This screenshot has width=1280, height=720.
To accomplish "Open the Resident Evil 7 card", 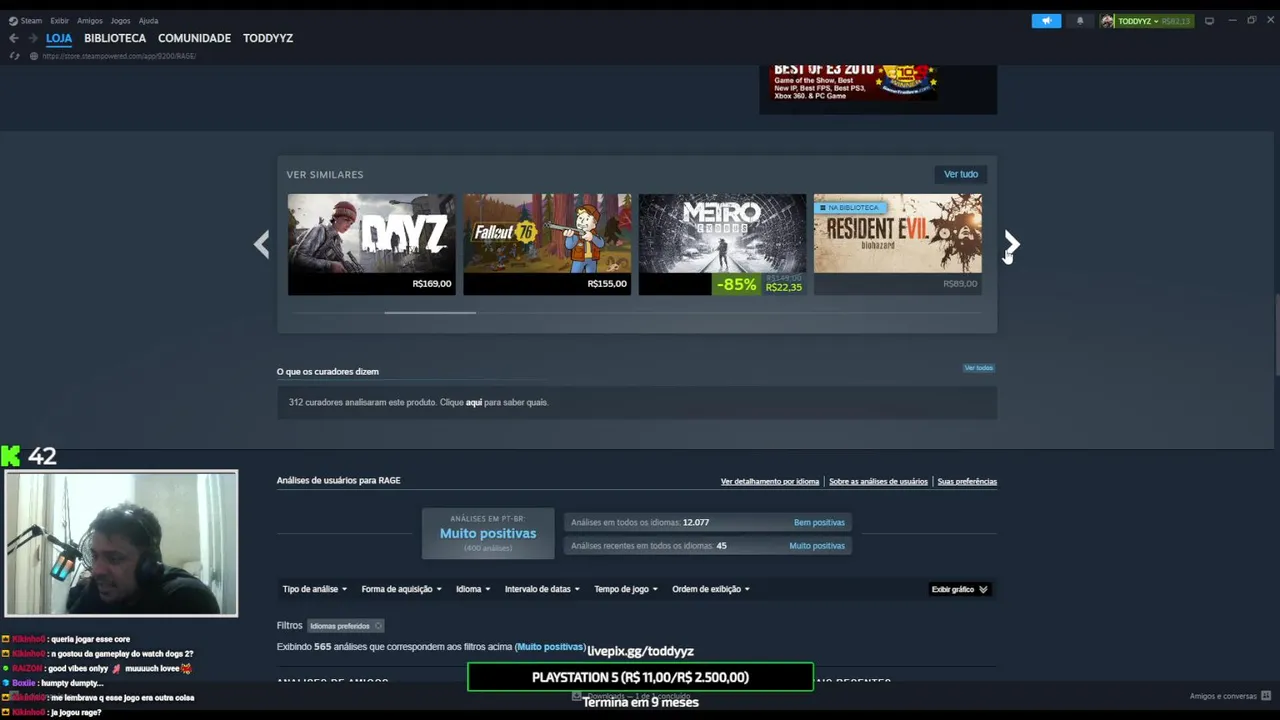I will (898, 244).
